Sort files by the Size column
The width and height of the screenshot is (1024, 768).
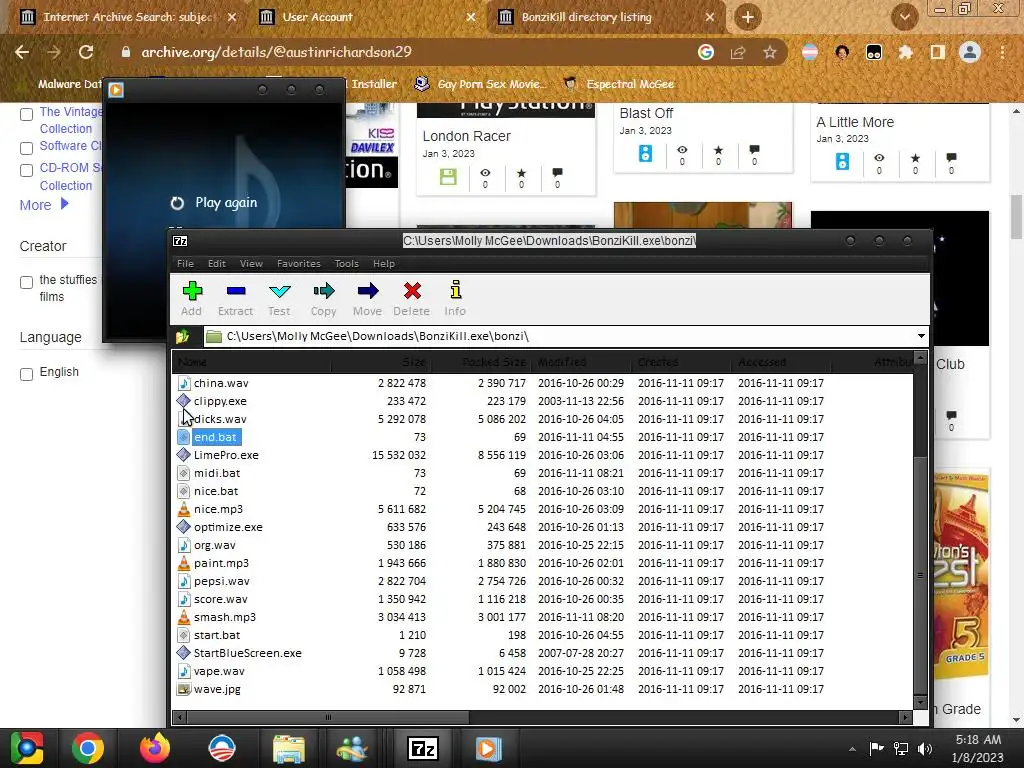click(x=413, y=362)
